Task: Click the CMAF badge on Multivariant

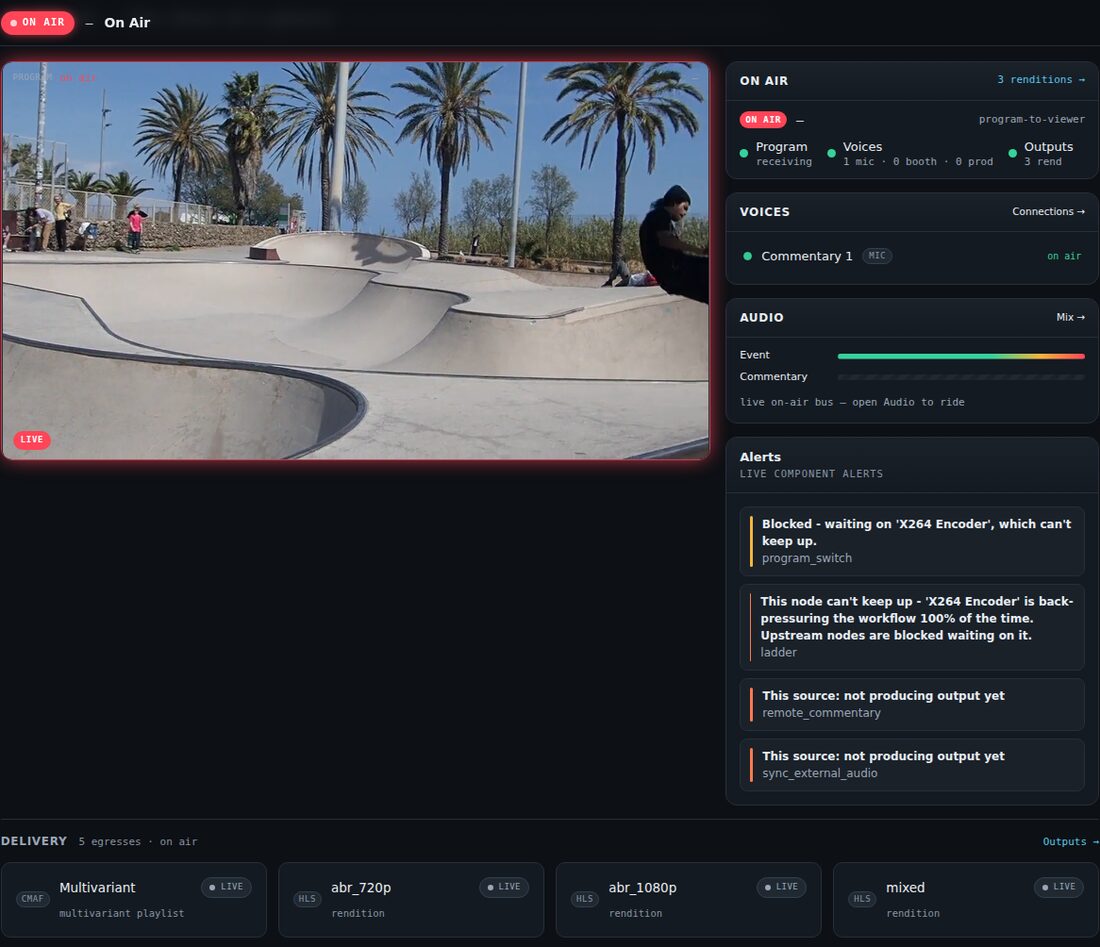Action: coord(32,899)
